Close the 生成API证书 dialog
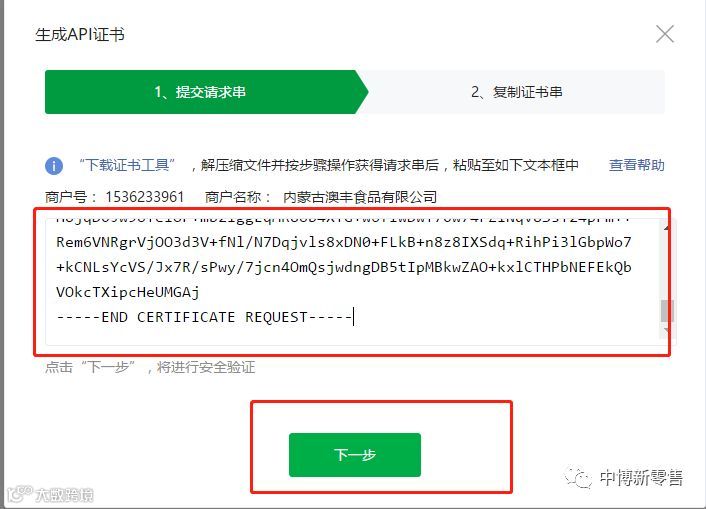706x509 pixels. [665, 34]
